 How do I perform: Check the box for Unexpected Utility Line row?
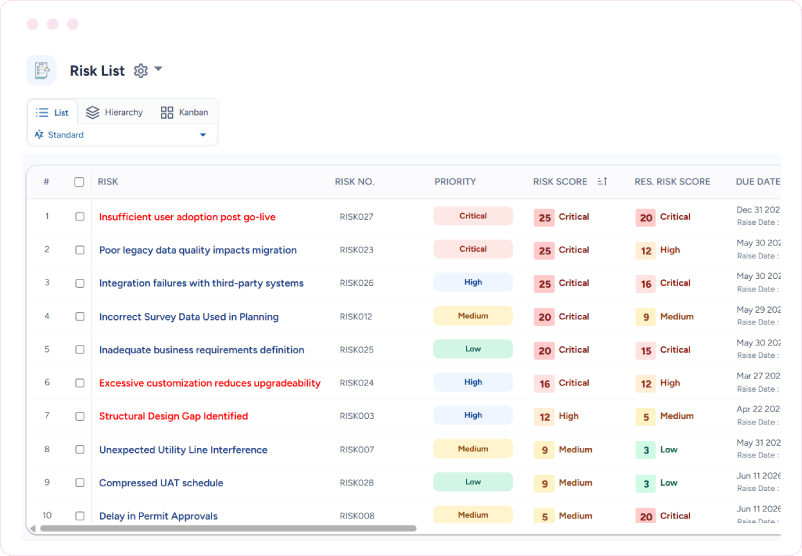click(80, 450)
